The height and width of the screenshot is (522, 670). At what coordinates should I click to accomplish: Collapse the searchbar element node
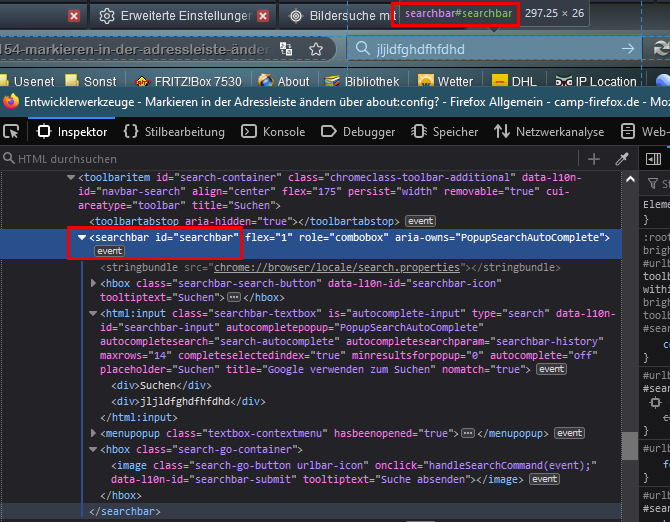click(x=82, y=237)
